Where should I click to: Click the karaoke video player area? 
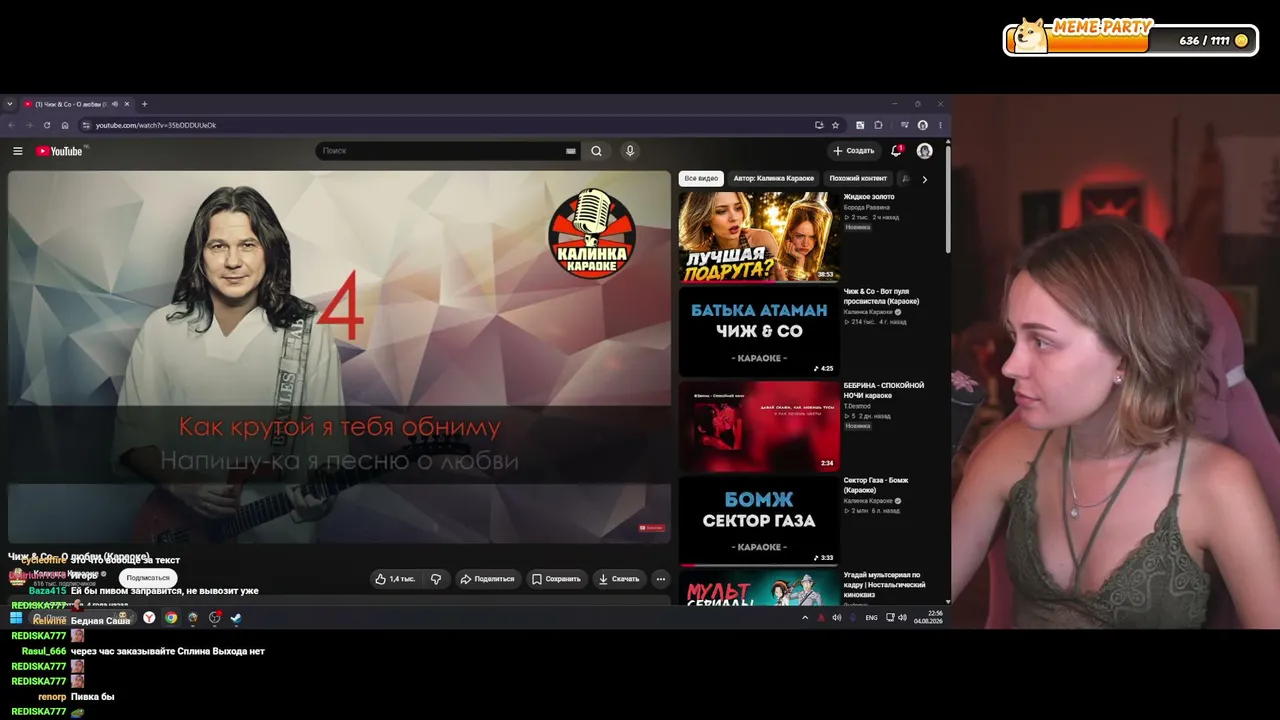point(339,357)
